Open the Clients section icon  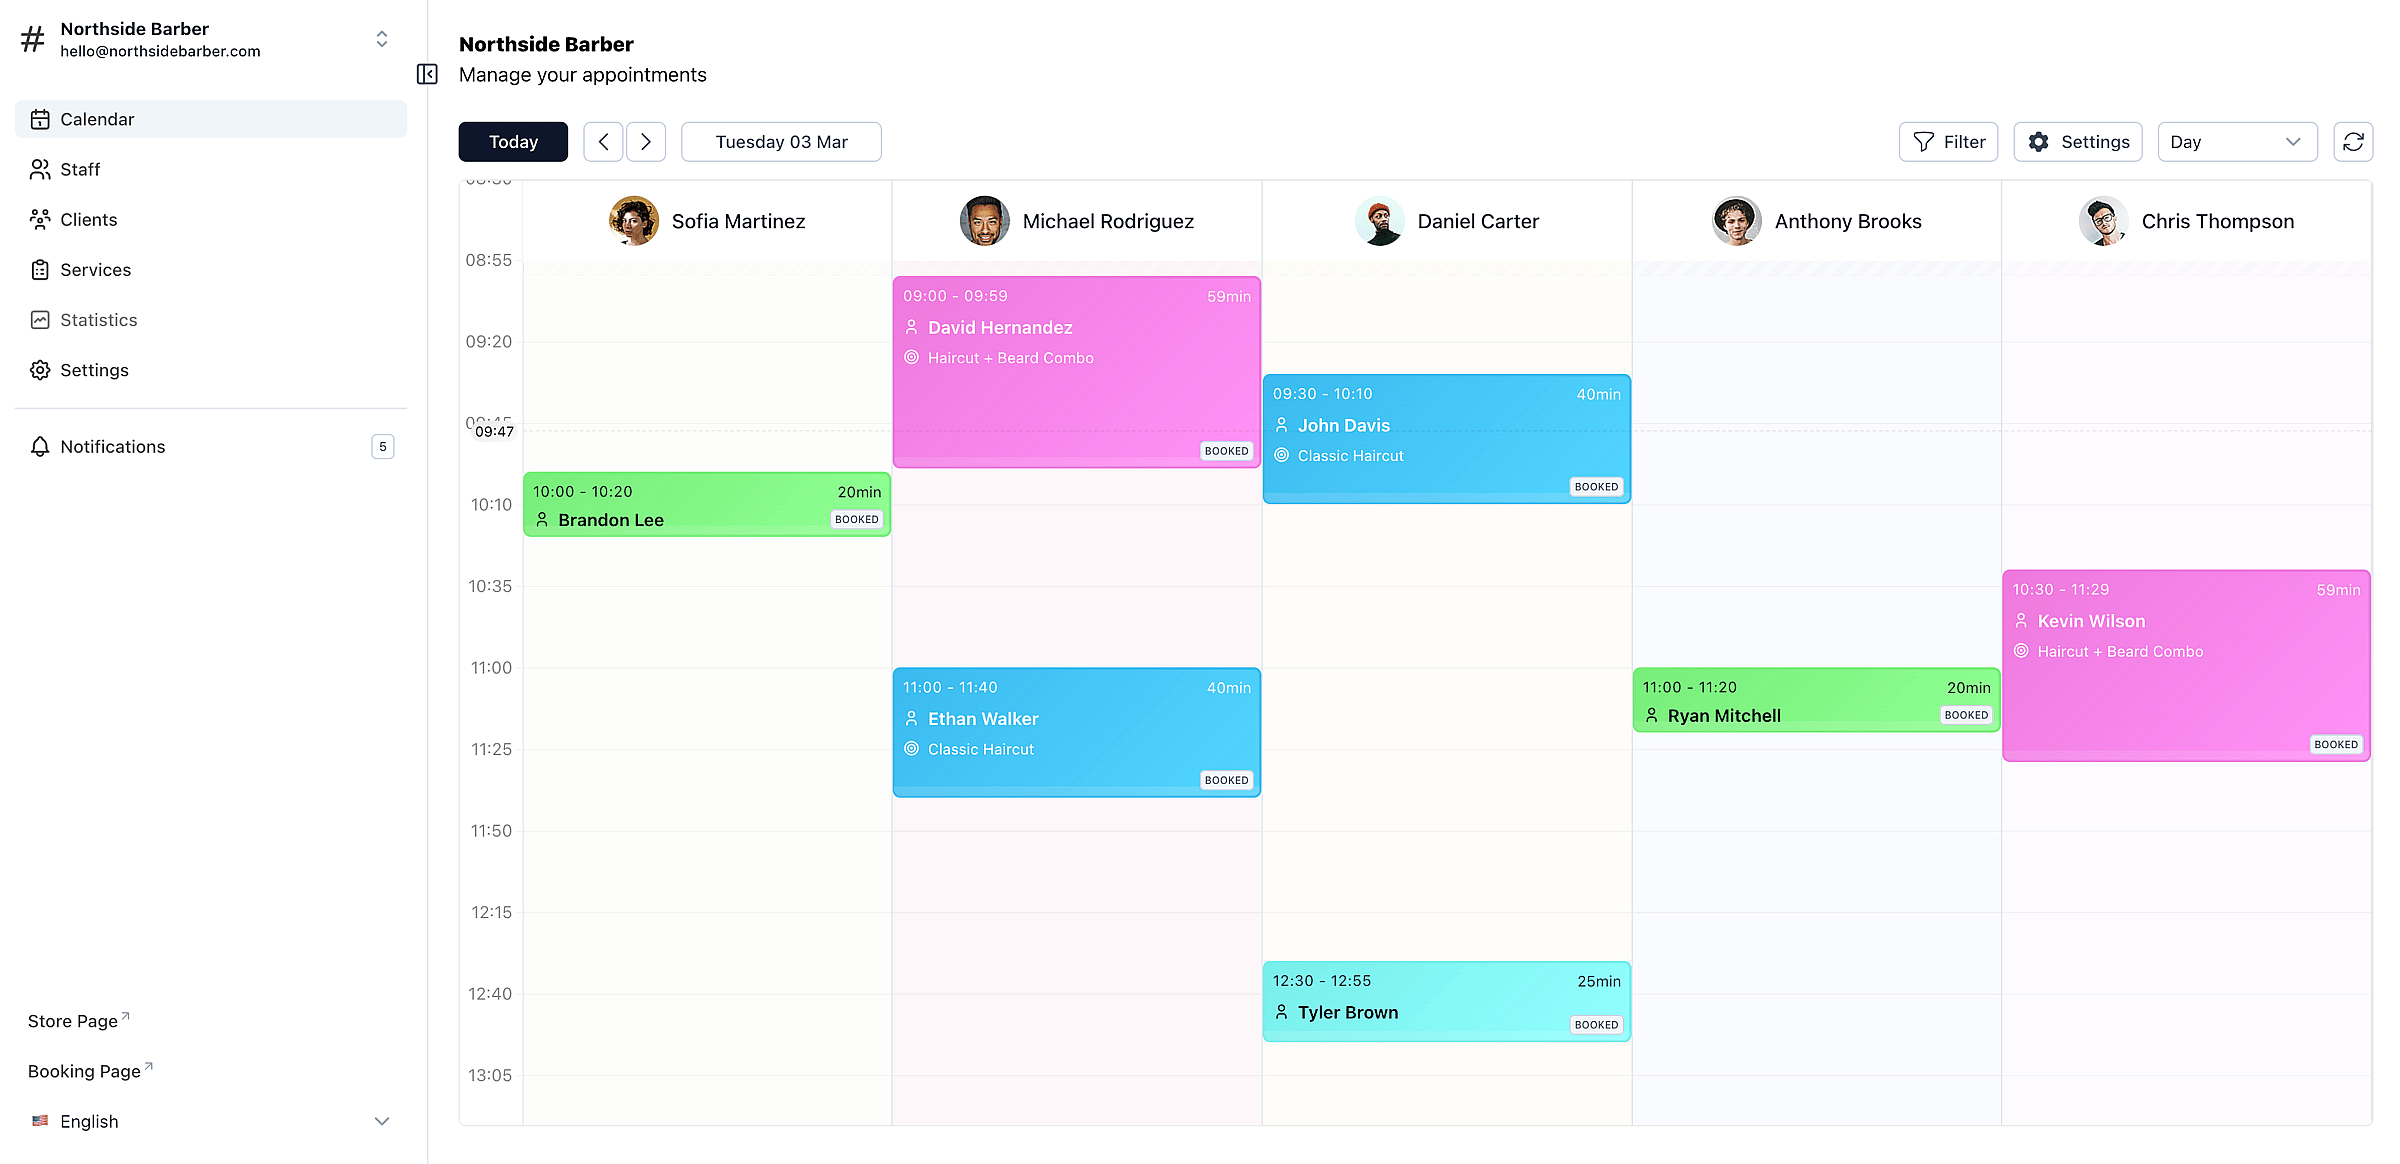pyautogui.click(x=40, y=219)
